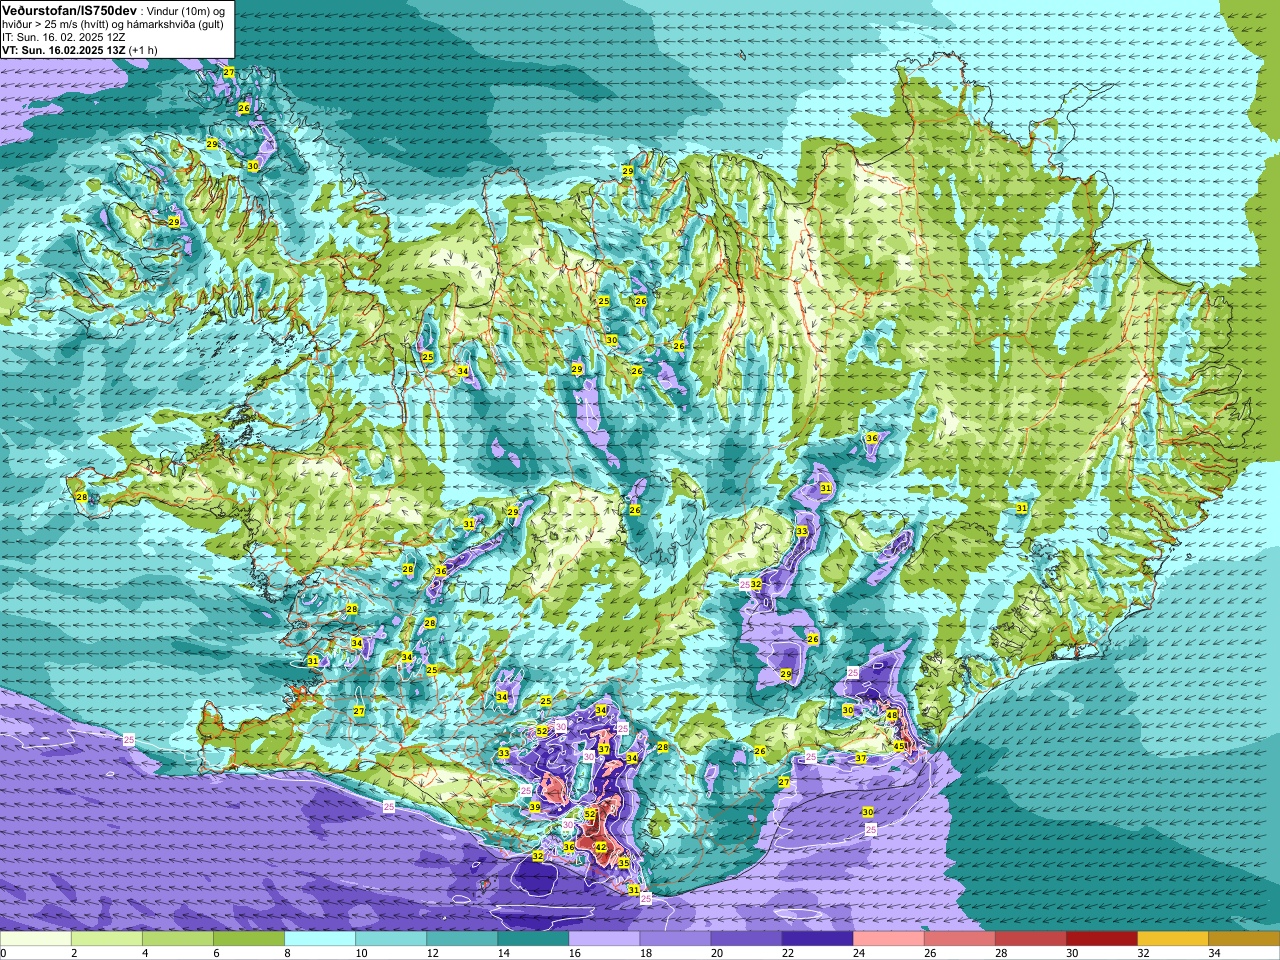Pick the 16–18 m/s lavender legend swatch
Screen dimensions: 1280x960
click(x=604, y=939)
